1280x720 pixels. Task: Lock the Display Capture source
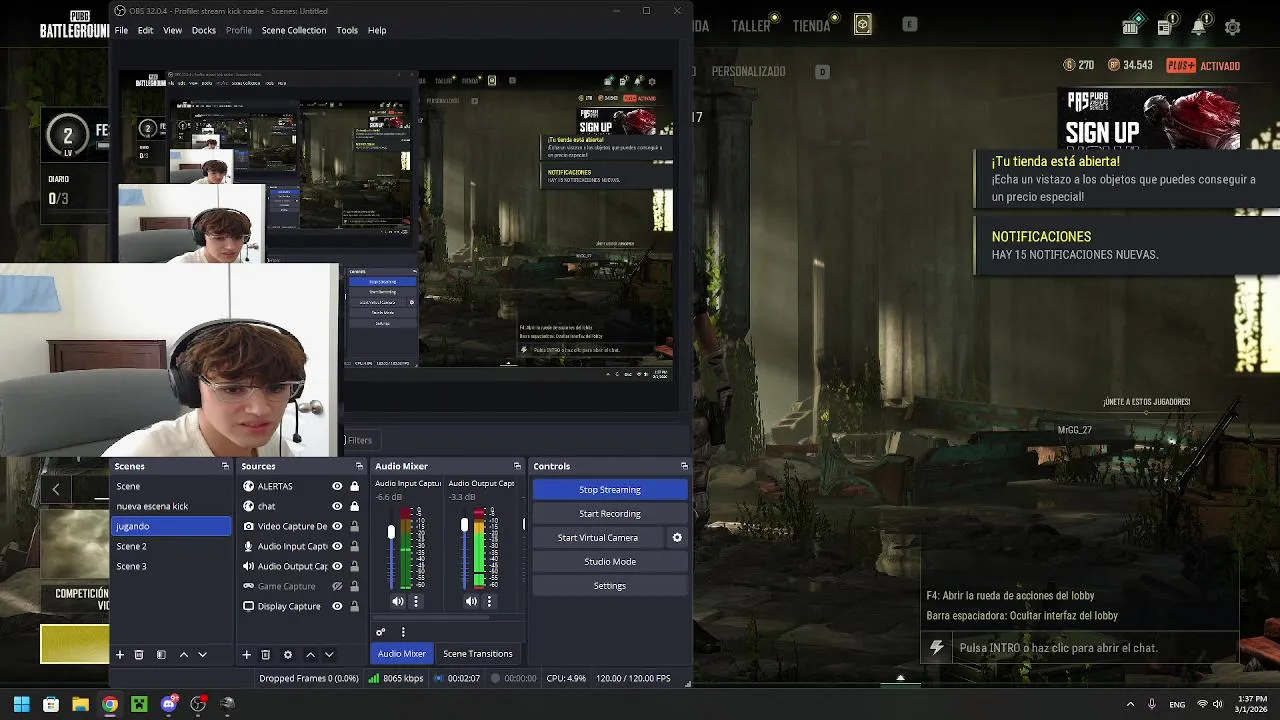tap(354, 606)
